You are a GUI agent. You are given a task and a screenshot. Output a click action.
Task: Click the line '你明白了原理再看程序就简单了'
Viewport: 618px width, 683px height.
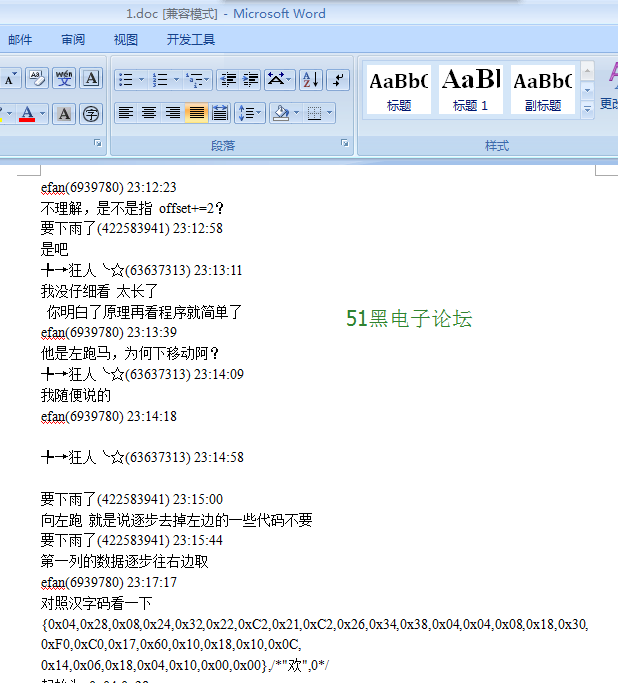click(144, 312)
